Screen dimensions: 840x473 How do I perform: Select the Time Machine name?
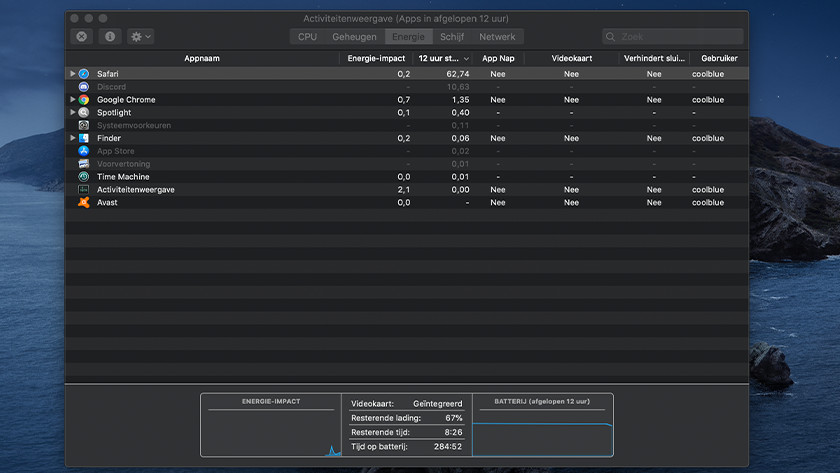[123, 177]
